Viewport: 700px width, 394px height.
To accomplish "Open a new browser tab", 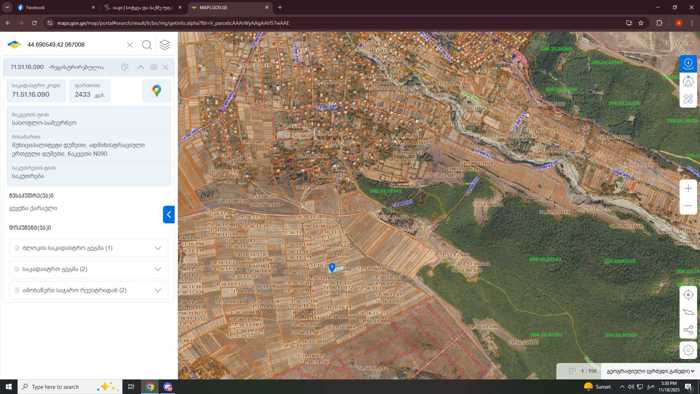I will pos(280,8).
